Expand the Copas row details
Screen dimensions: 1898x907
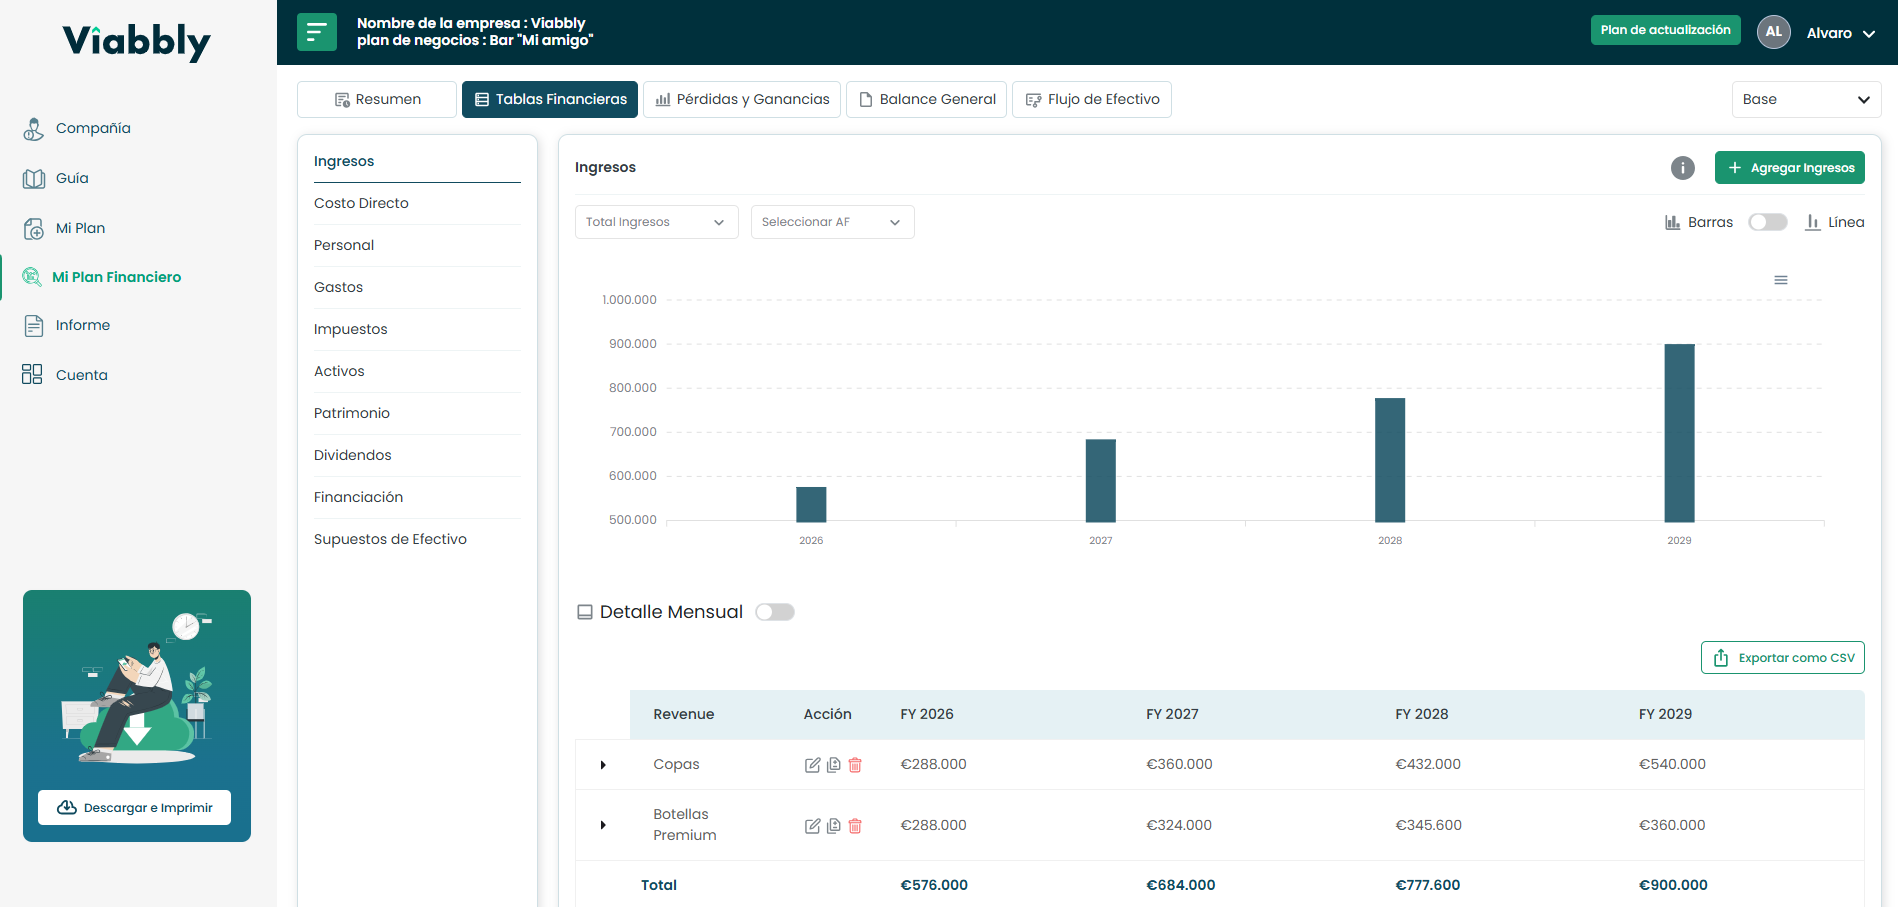(x=603, y=765)
